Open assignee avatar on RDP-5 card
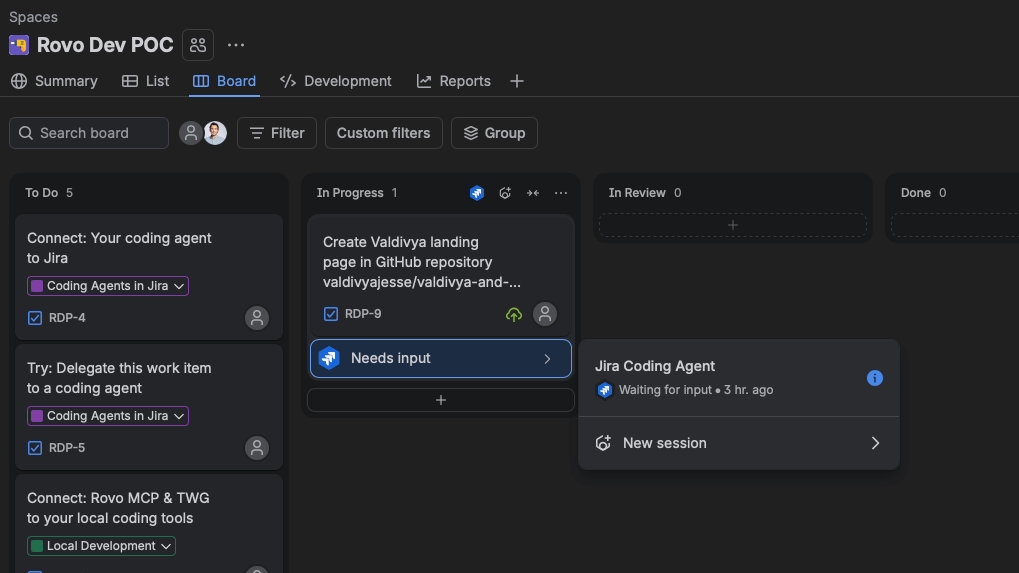 (257, 448)
